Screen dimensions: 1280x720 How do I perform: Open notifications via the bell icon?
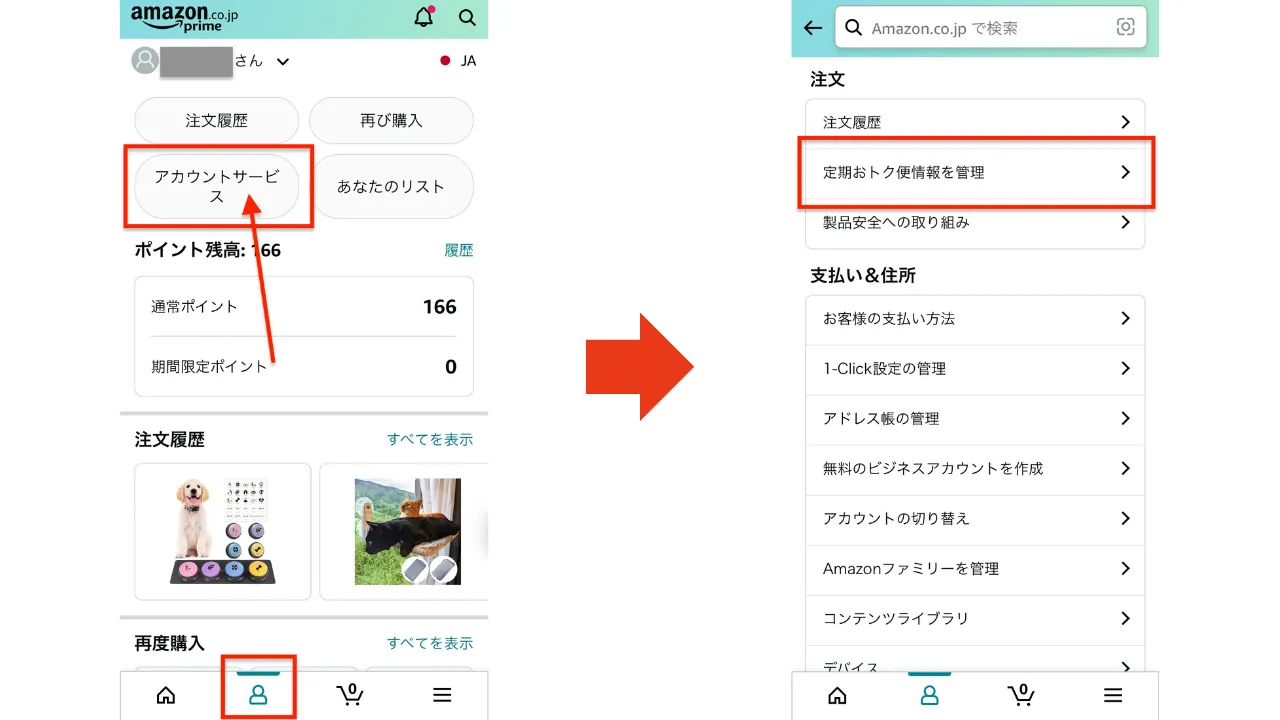tap(423, 18)
